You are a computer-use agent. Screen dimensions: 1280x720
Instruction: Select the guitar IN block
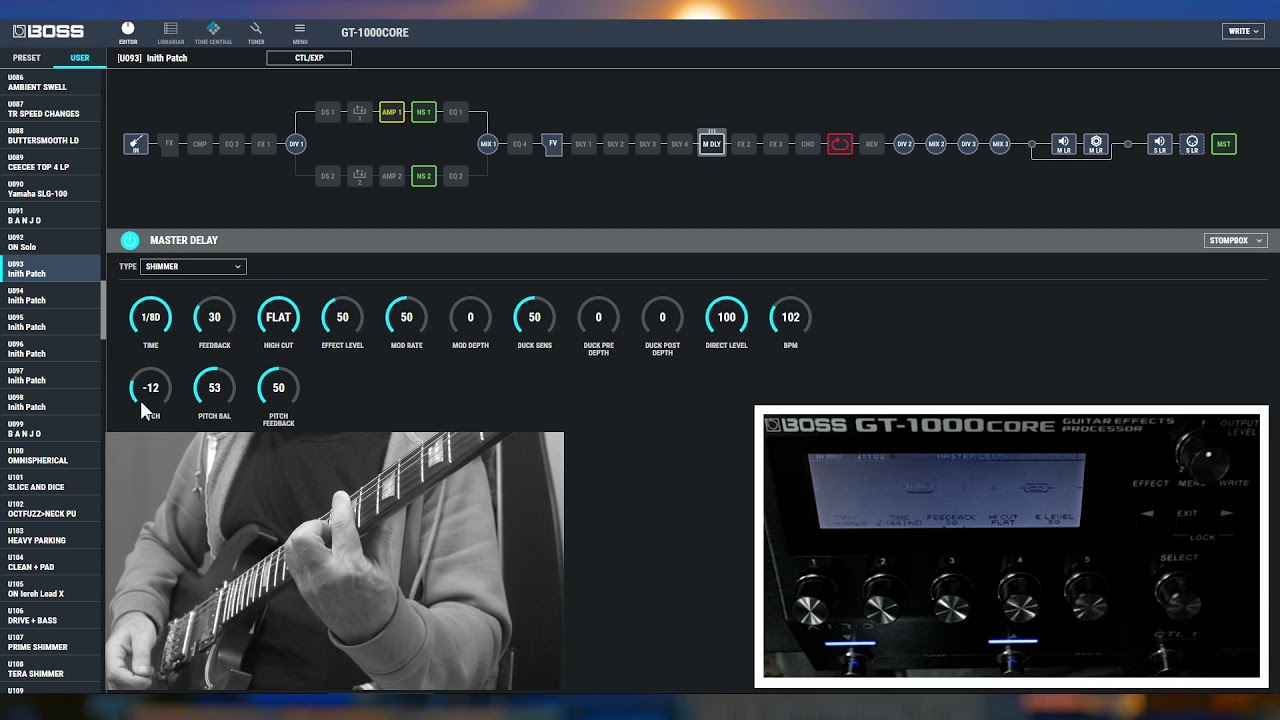(136, 144)
